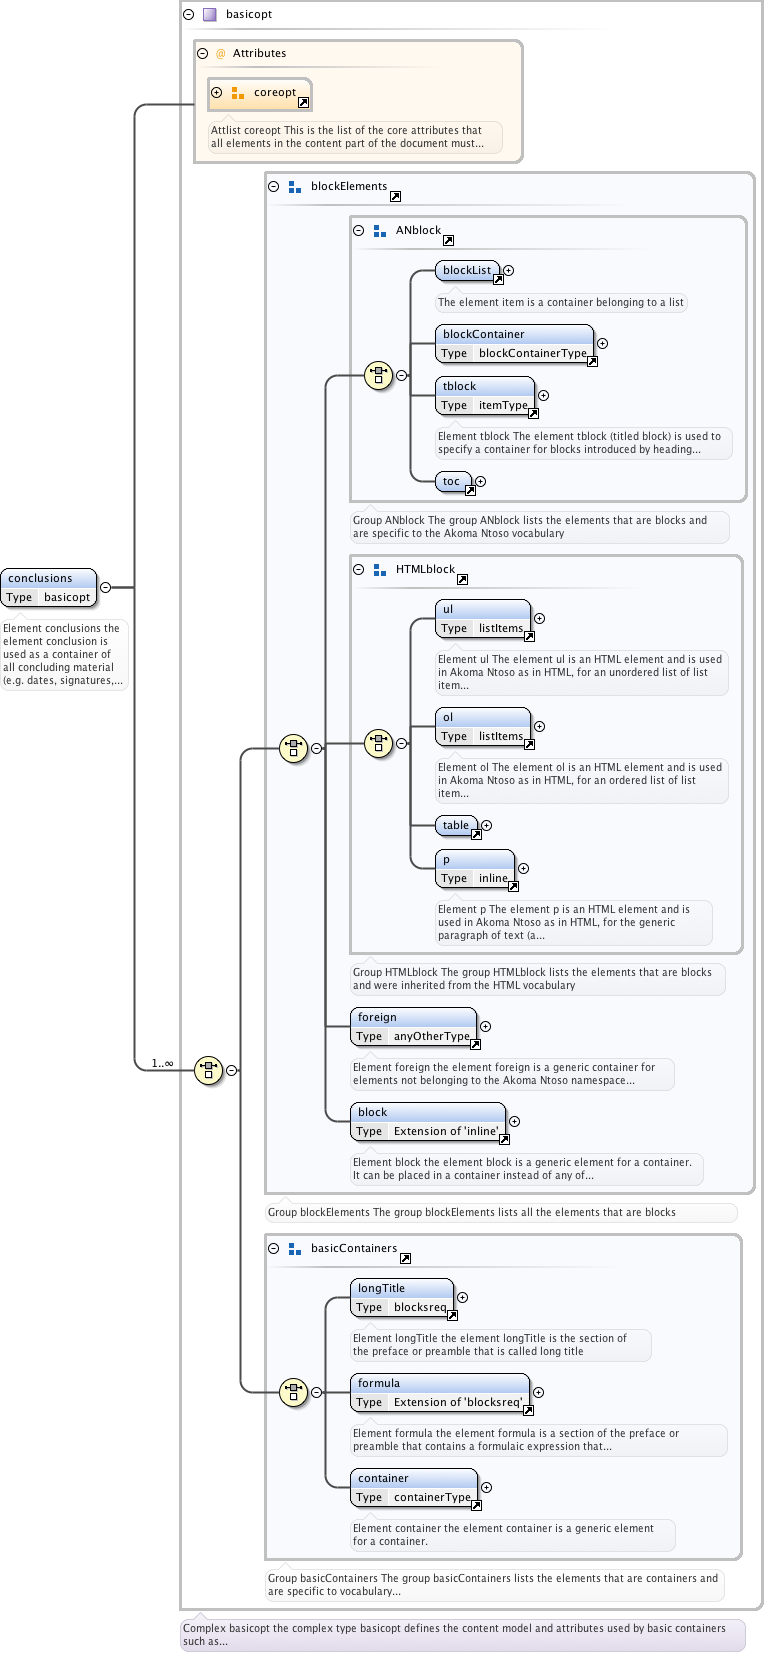This screenshot has width=764, height=1655.
Task: Click the containerType type label
Action: pos(432,1497)
